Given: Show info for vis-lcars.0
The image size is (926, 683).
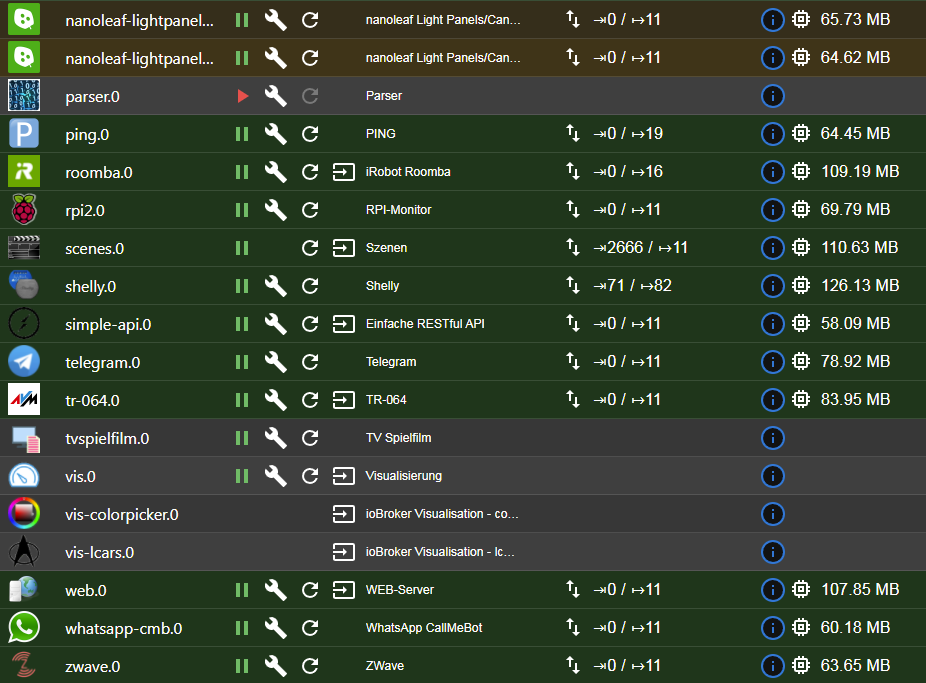Looking at the screenshot, I should click(772, 552).
